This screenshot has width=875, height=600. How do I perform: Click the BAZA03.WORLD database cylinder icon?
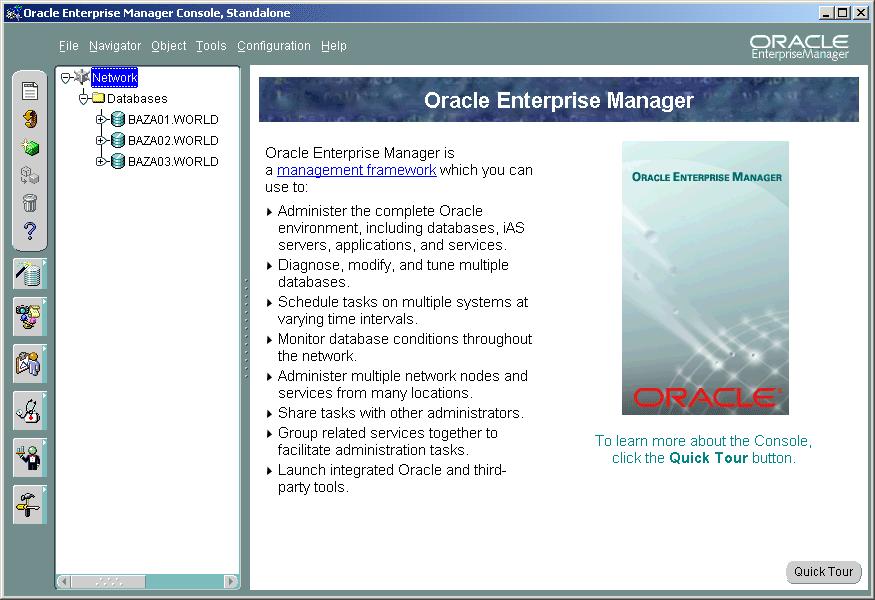[x=118, y=161]
